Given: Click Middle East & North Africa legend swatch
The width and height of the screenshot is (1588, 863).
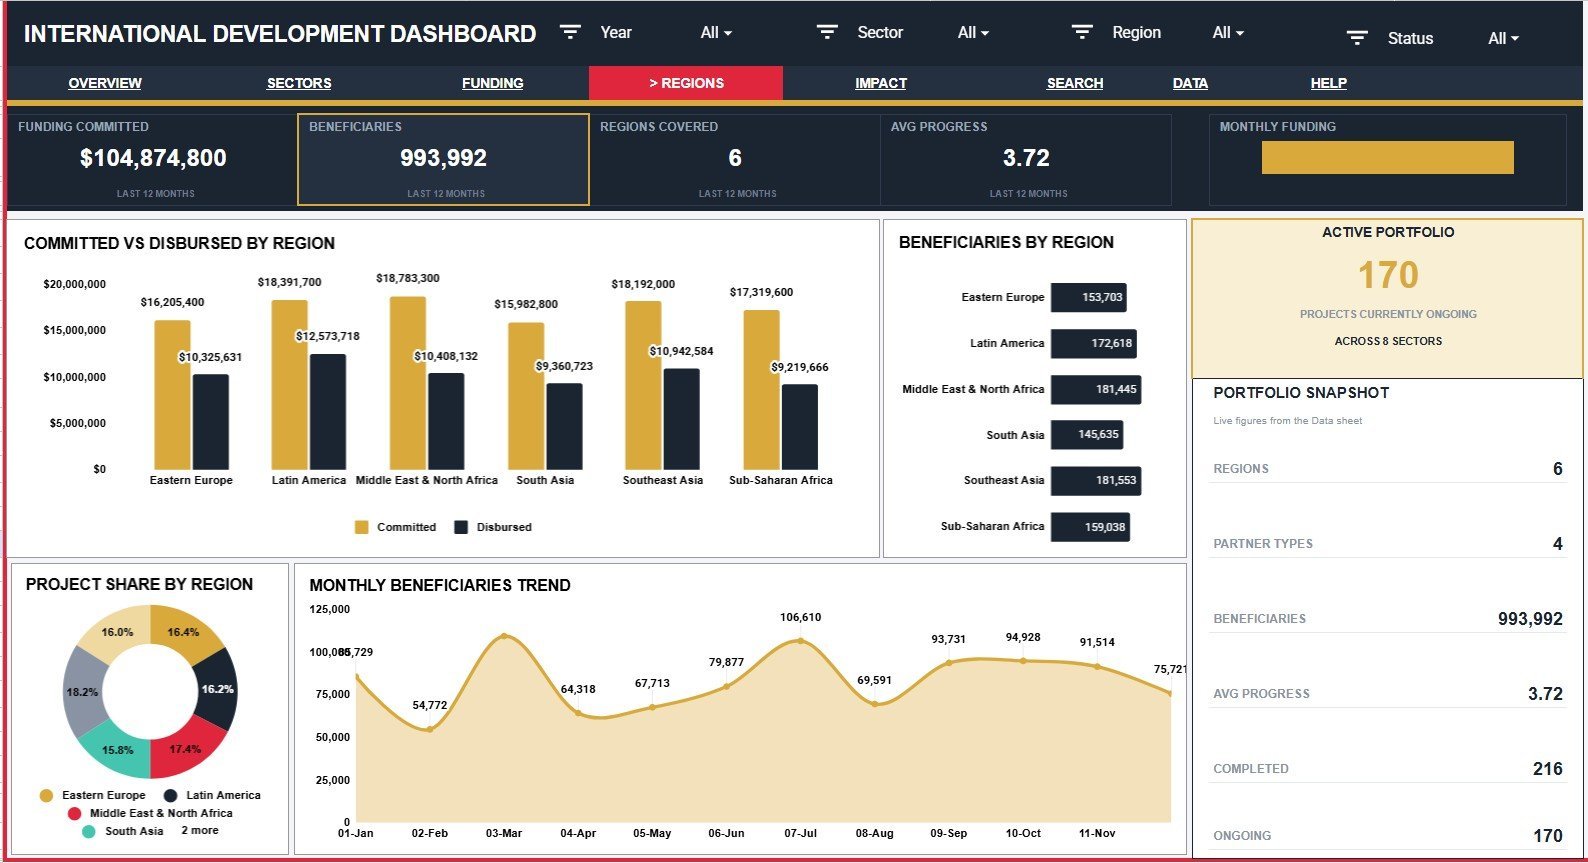Looking at the screenshot, I should [74, 813].
